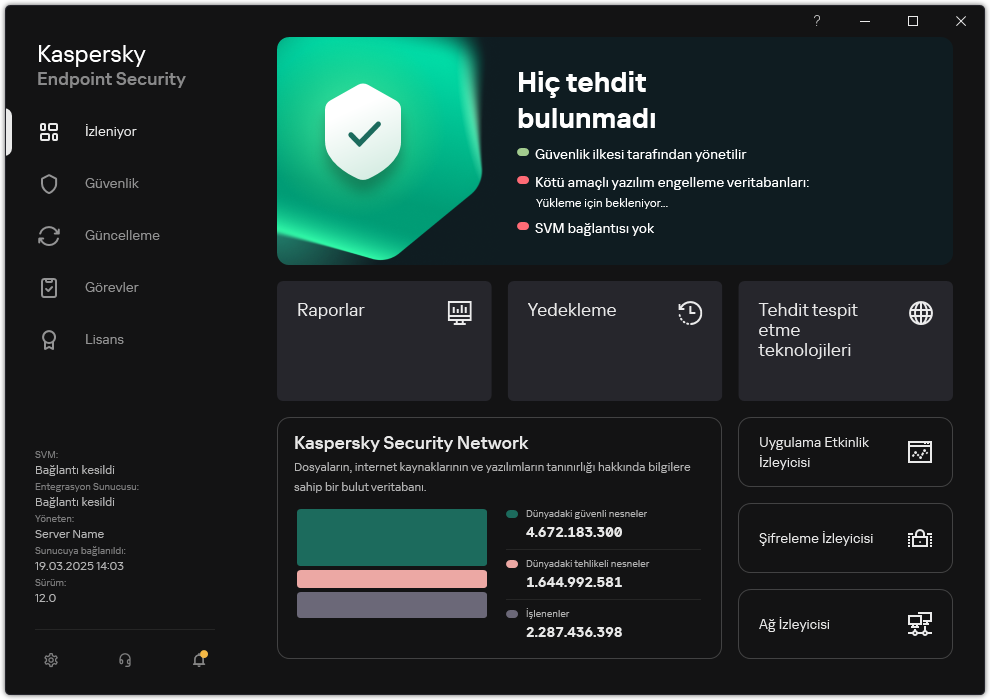990x700 pixels.
Task: Open the Lisans section
Action: point(104,340)
